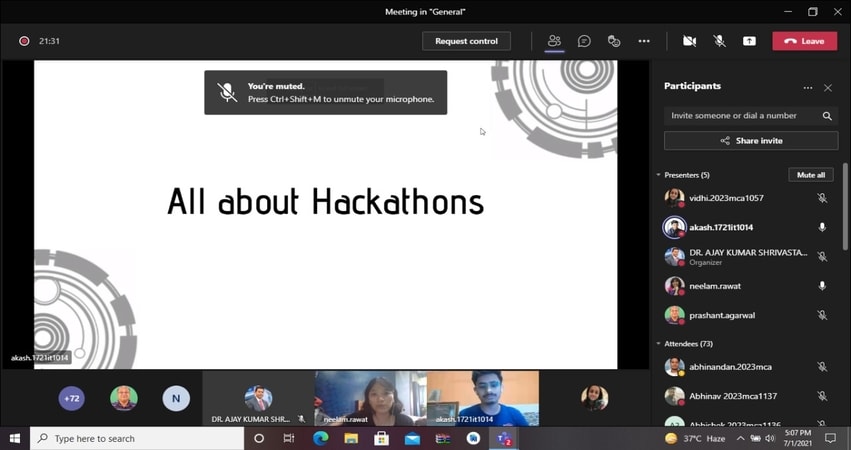Screen dimensions: 851x450
Task: Open the reactions and raise hand icon
Action: tap(614, 41)
